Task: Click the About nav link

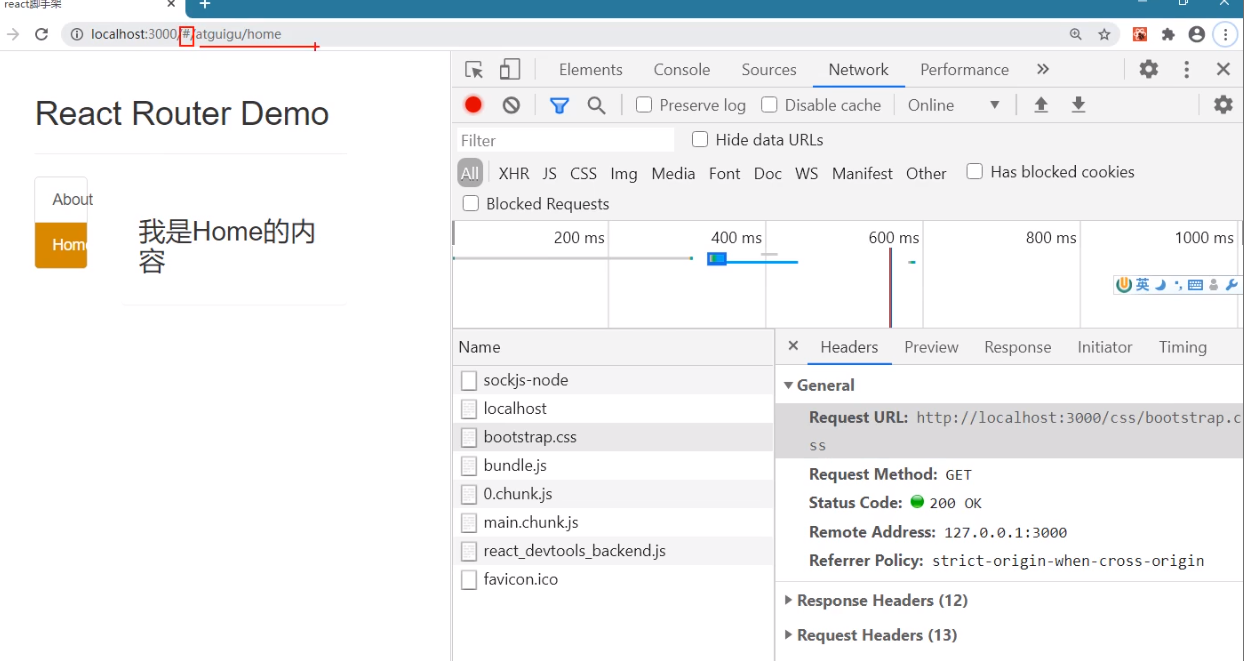Action: pos(61,199)
